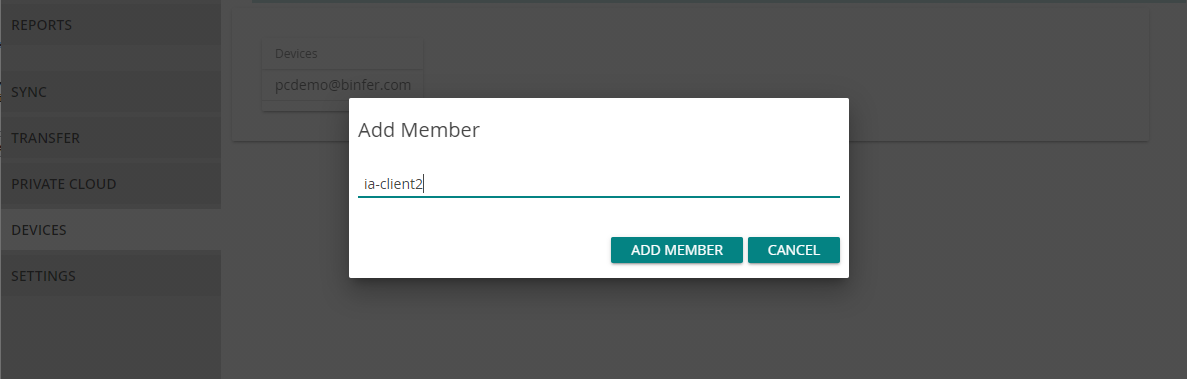The height and width of the screenshot is (379, 1187).
Task: Click the ADD MEMBER button
Action: click(x=677, y=250)
